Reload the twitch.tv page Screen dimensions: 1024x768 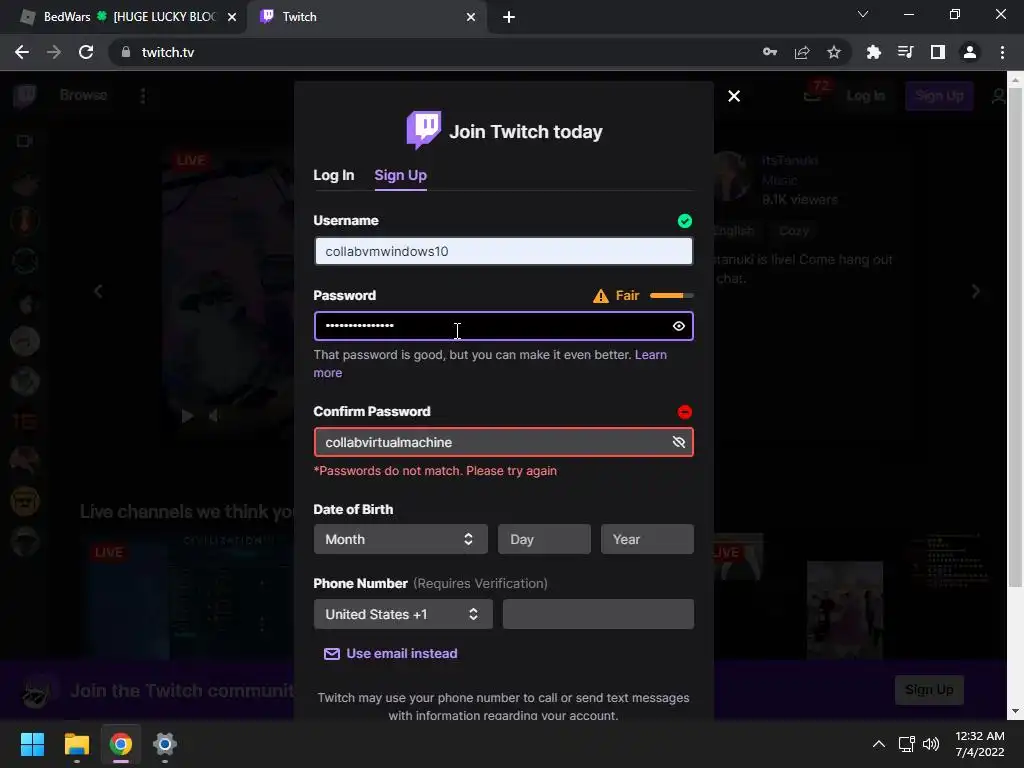[x=86, y=52]
